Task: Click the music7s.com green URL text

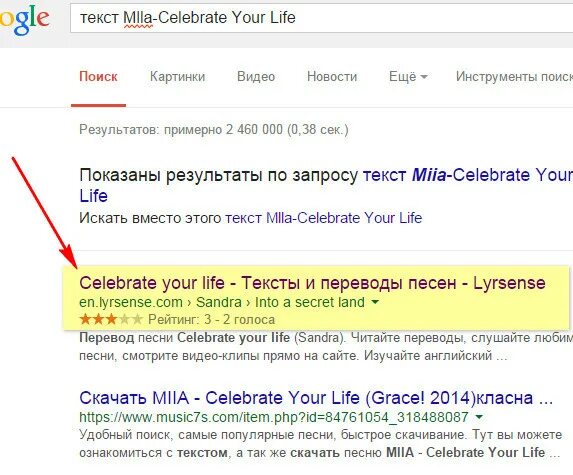Action: coord(274,417)
